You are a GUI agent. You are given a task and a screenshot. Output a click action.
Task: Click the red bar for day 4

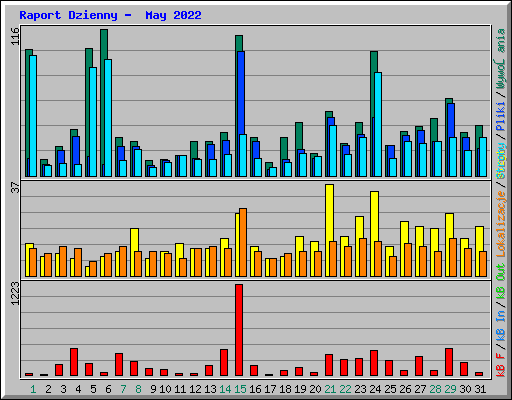coord(74,362)
